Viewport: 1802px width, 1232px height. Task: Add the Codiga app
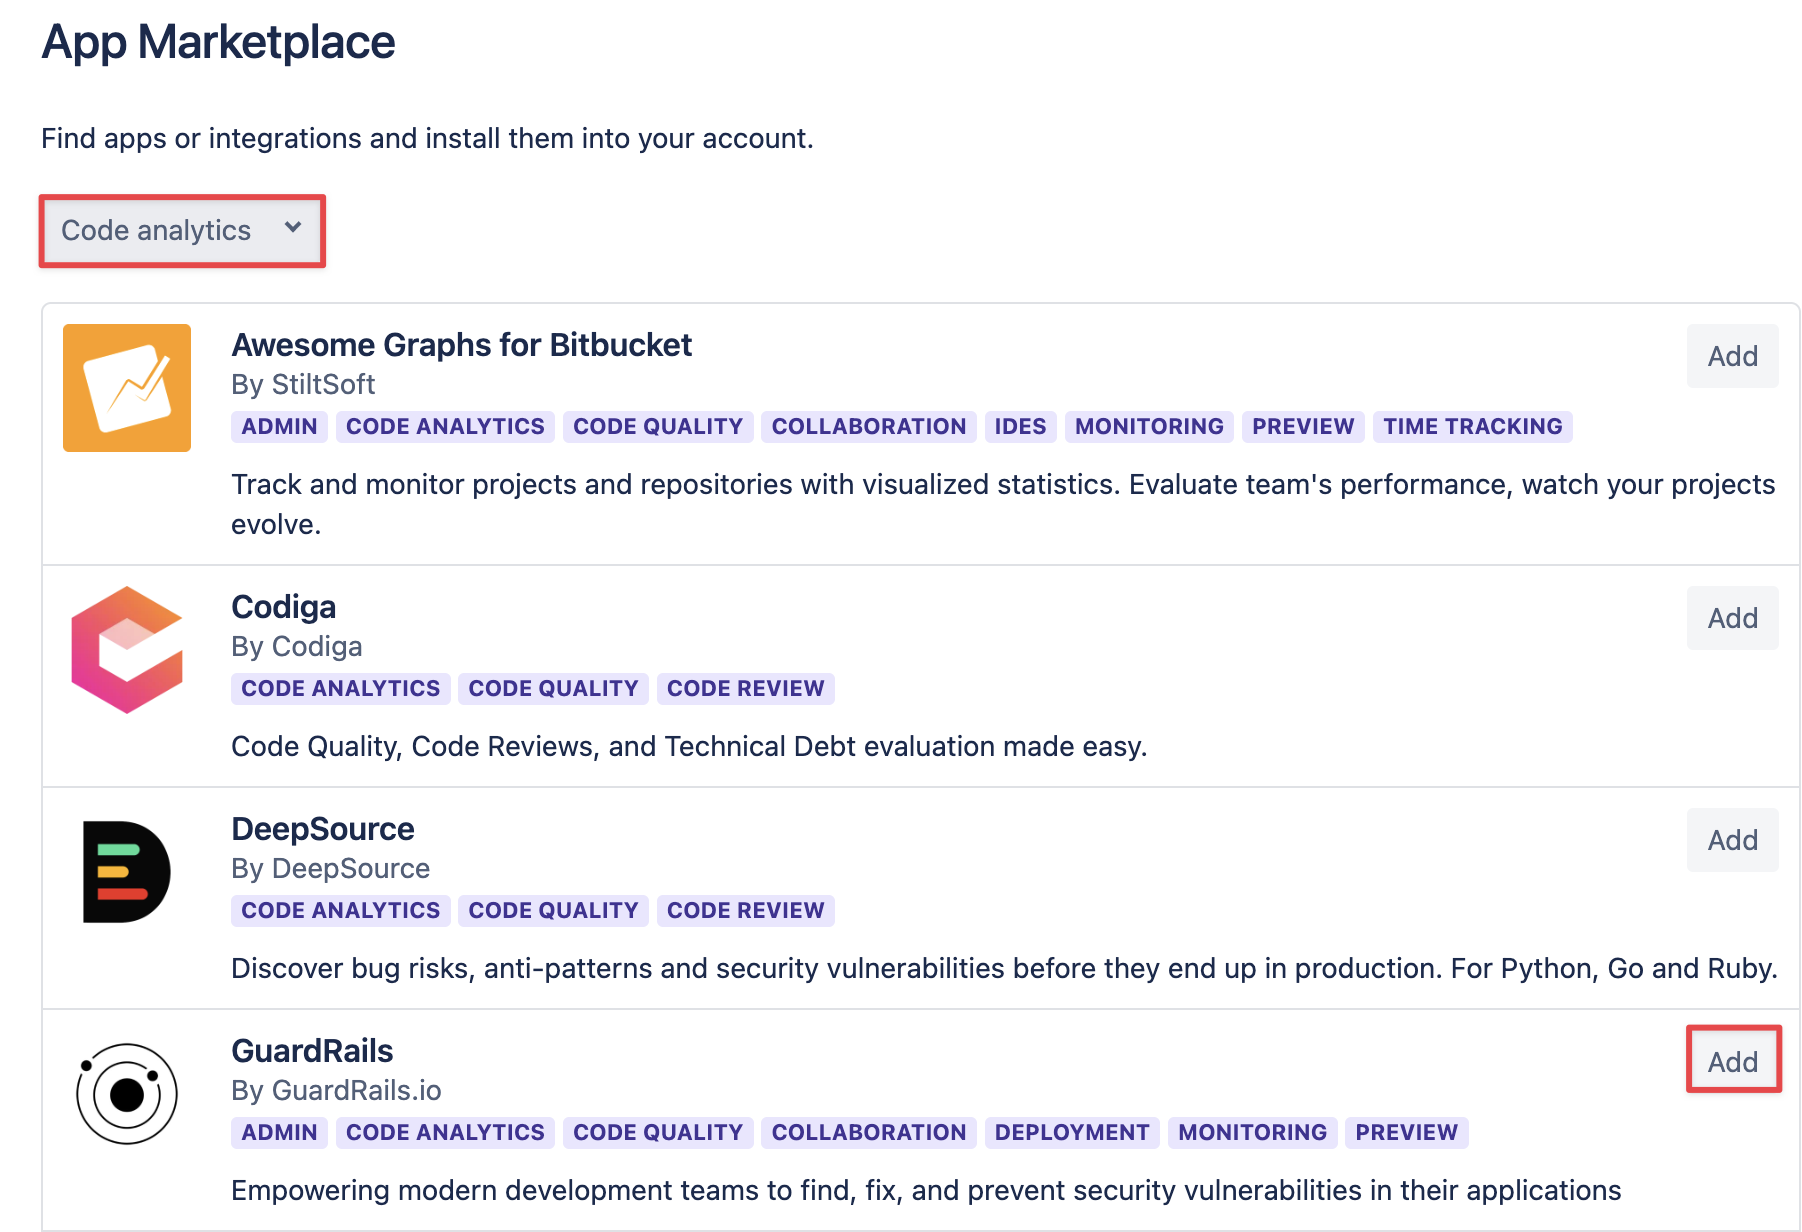pyautogui.click(x=1733, y=618)
